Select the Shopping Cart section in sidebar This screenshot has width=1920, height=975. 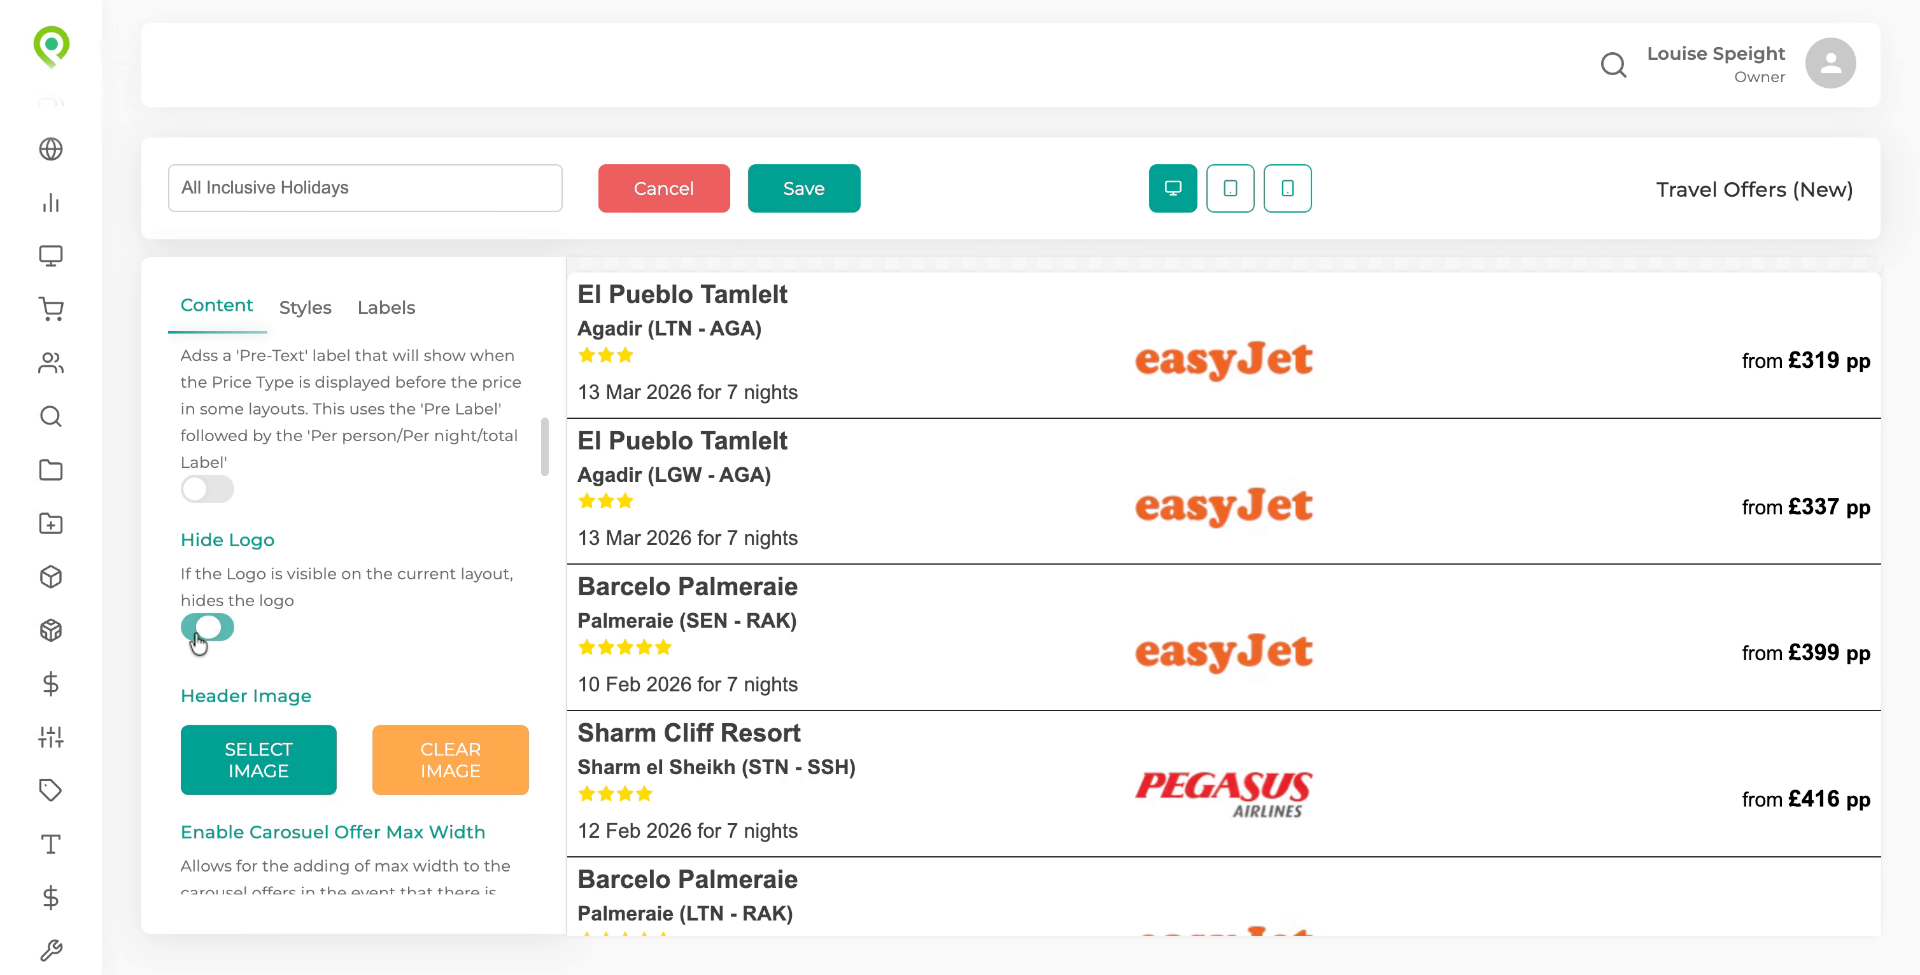tap(51, 309)
